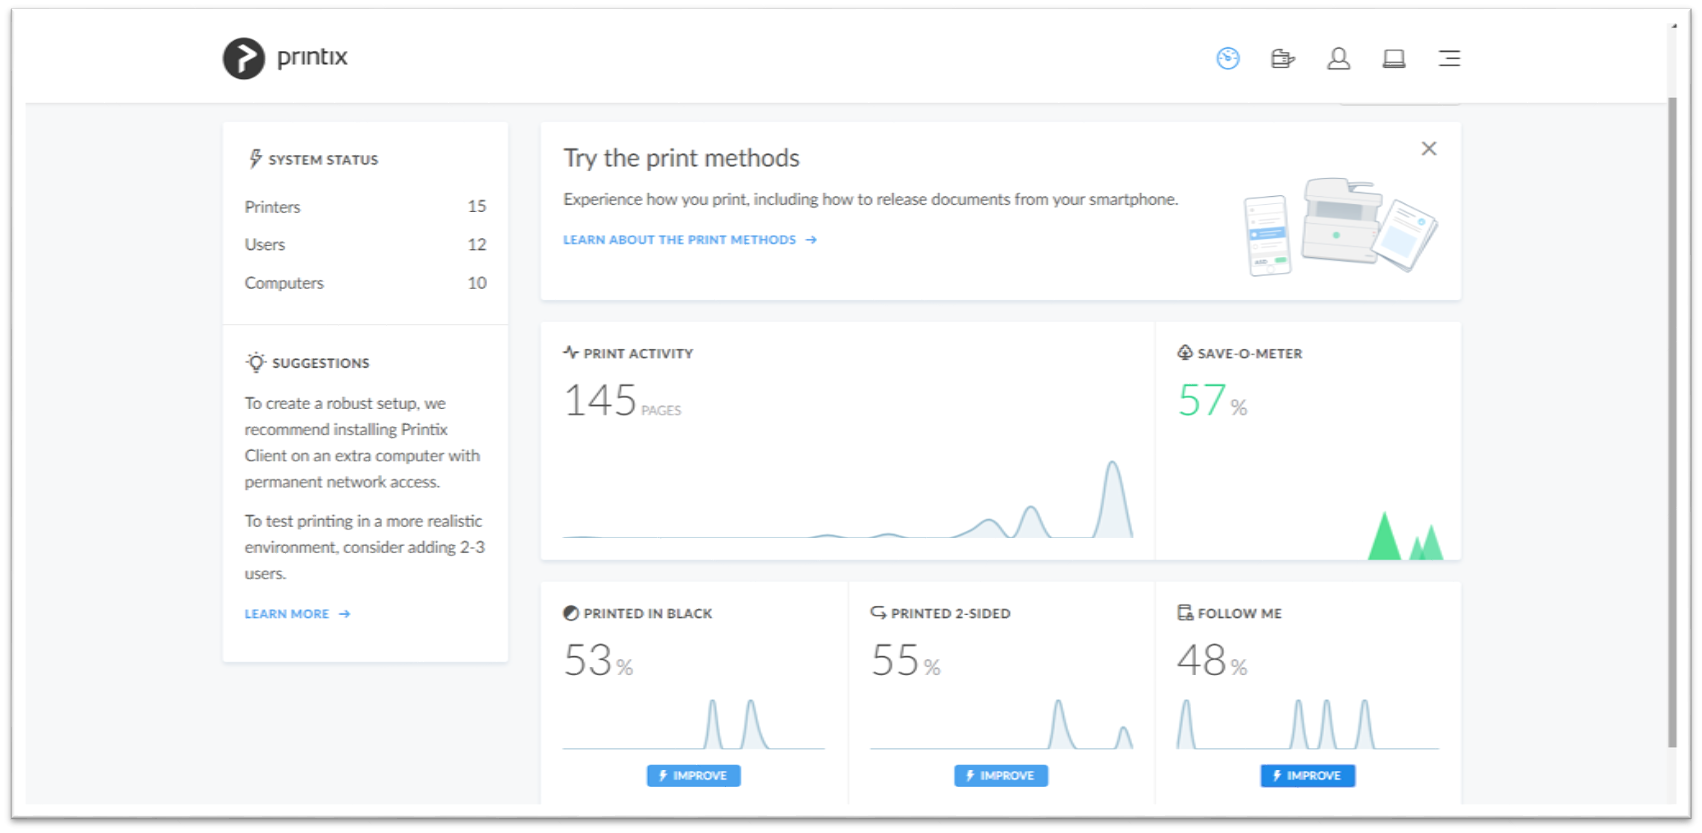The height and width of the screenshot is (833, 1702).
Task: Click the SUGGESTIONS heading text
Action: pyautogui.click(x=321, y=363)
